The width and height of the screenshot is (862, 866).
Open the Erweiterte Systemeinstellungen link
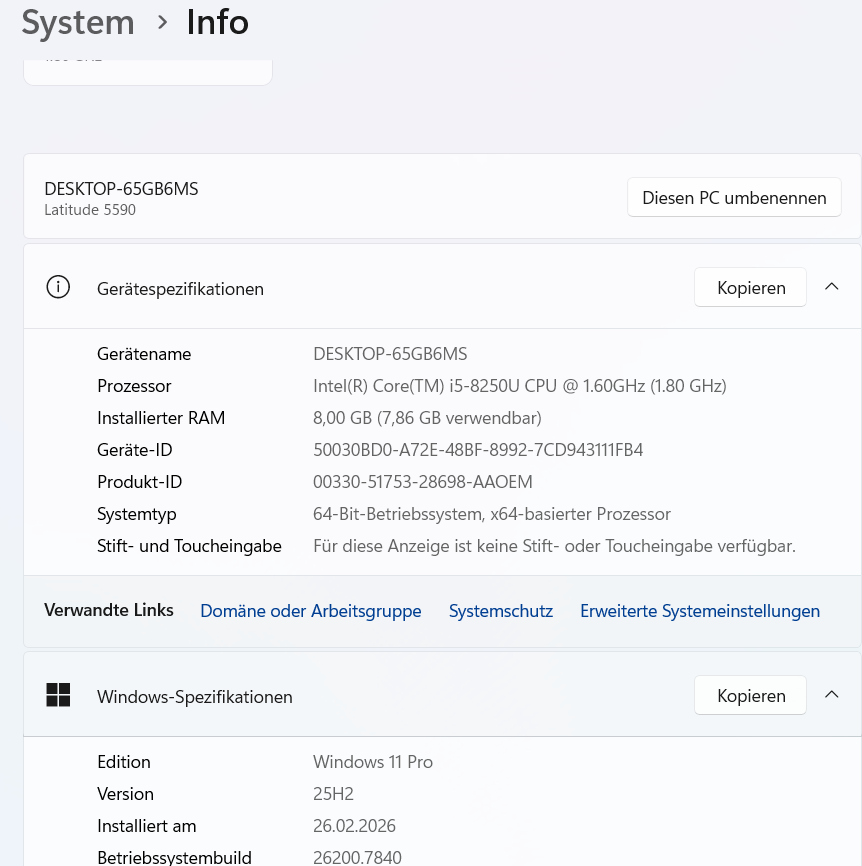[700, 611]
